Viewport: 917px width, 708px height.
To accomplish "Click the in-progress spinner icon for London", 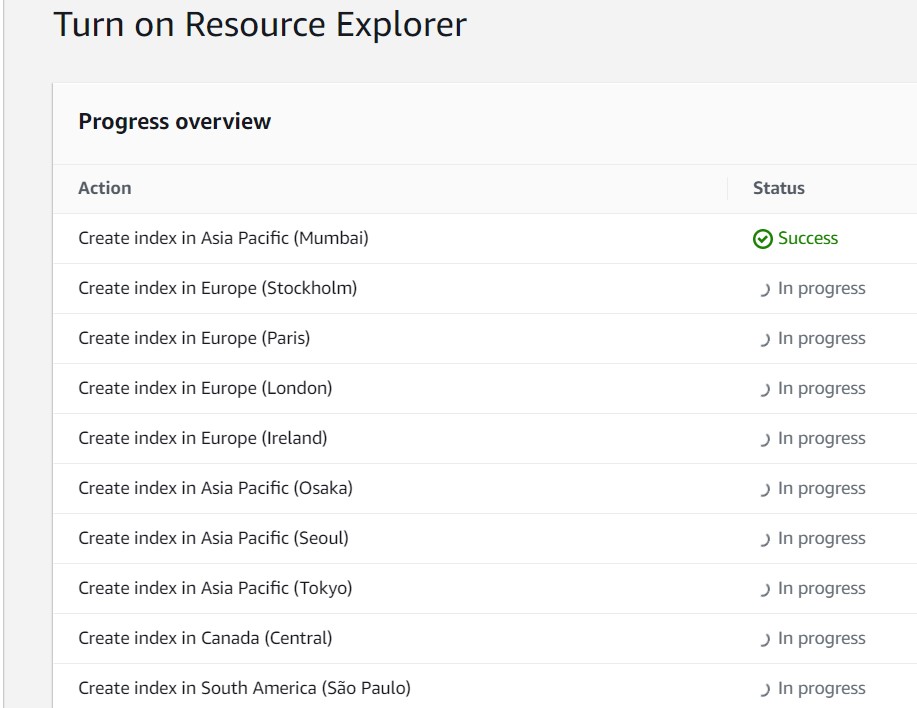I will click(x=766, y=388).
